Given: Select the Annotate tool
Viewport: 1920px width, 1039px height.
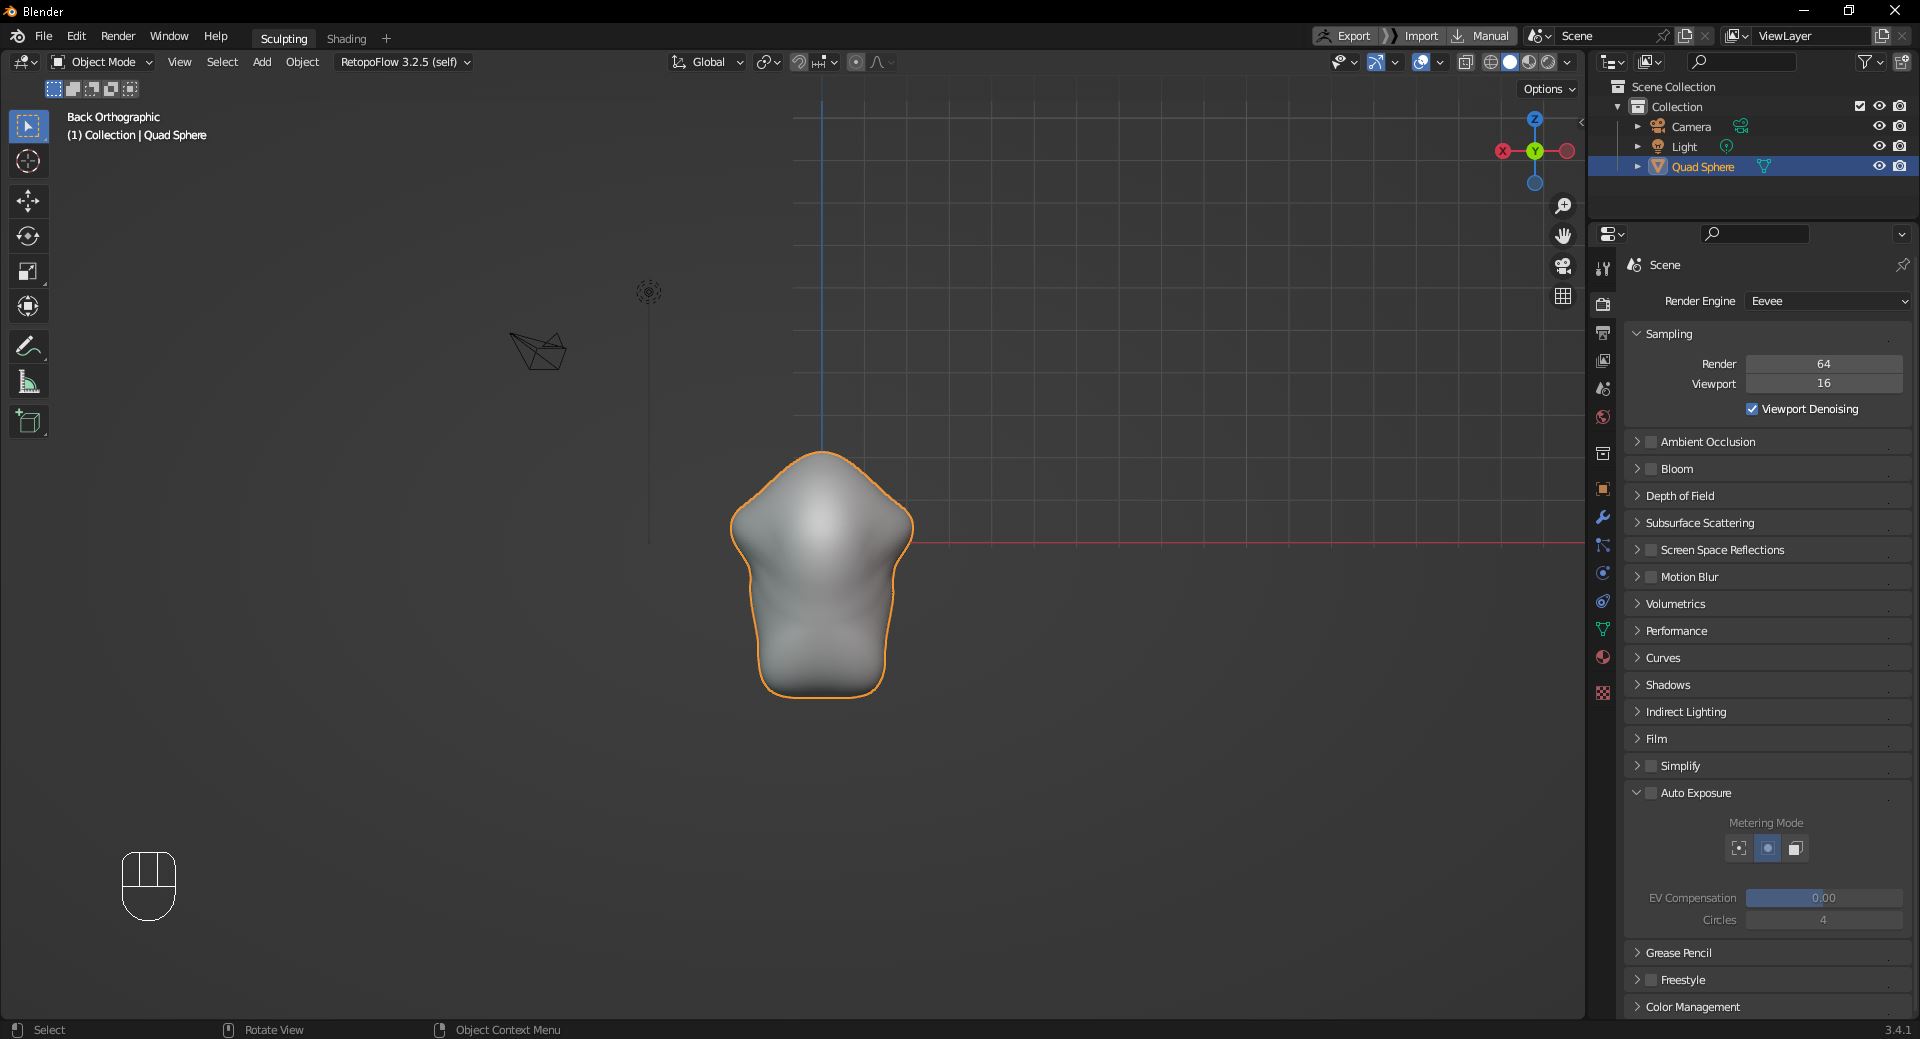Looking at the screenshot, I should [x=28, y=347].
